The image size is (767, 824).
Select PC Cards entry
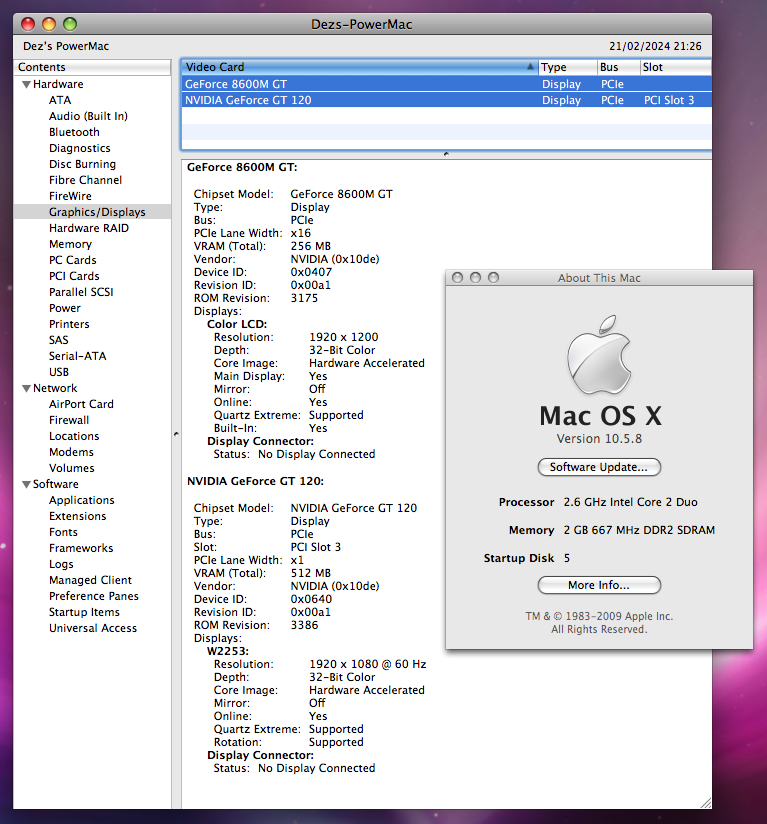click(72, 260)
